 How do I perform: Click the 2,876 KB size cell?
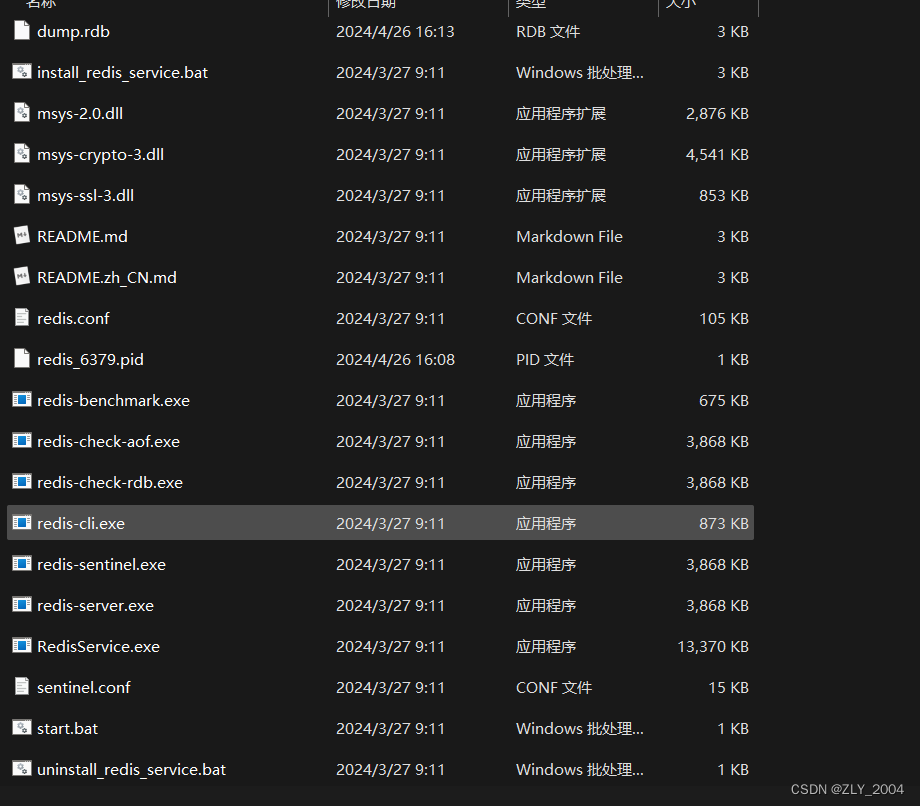pyautogui.click(x=717, y=114)
